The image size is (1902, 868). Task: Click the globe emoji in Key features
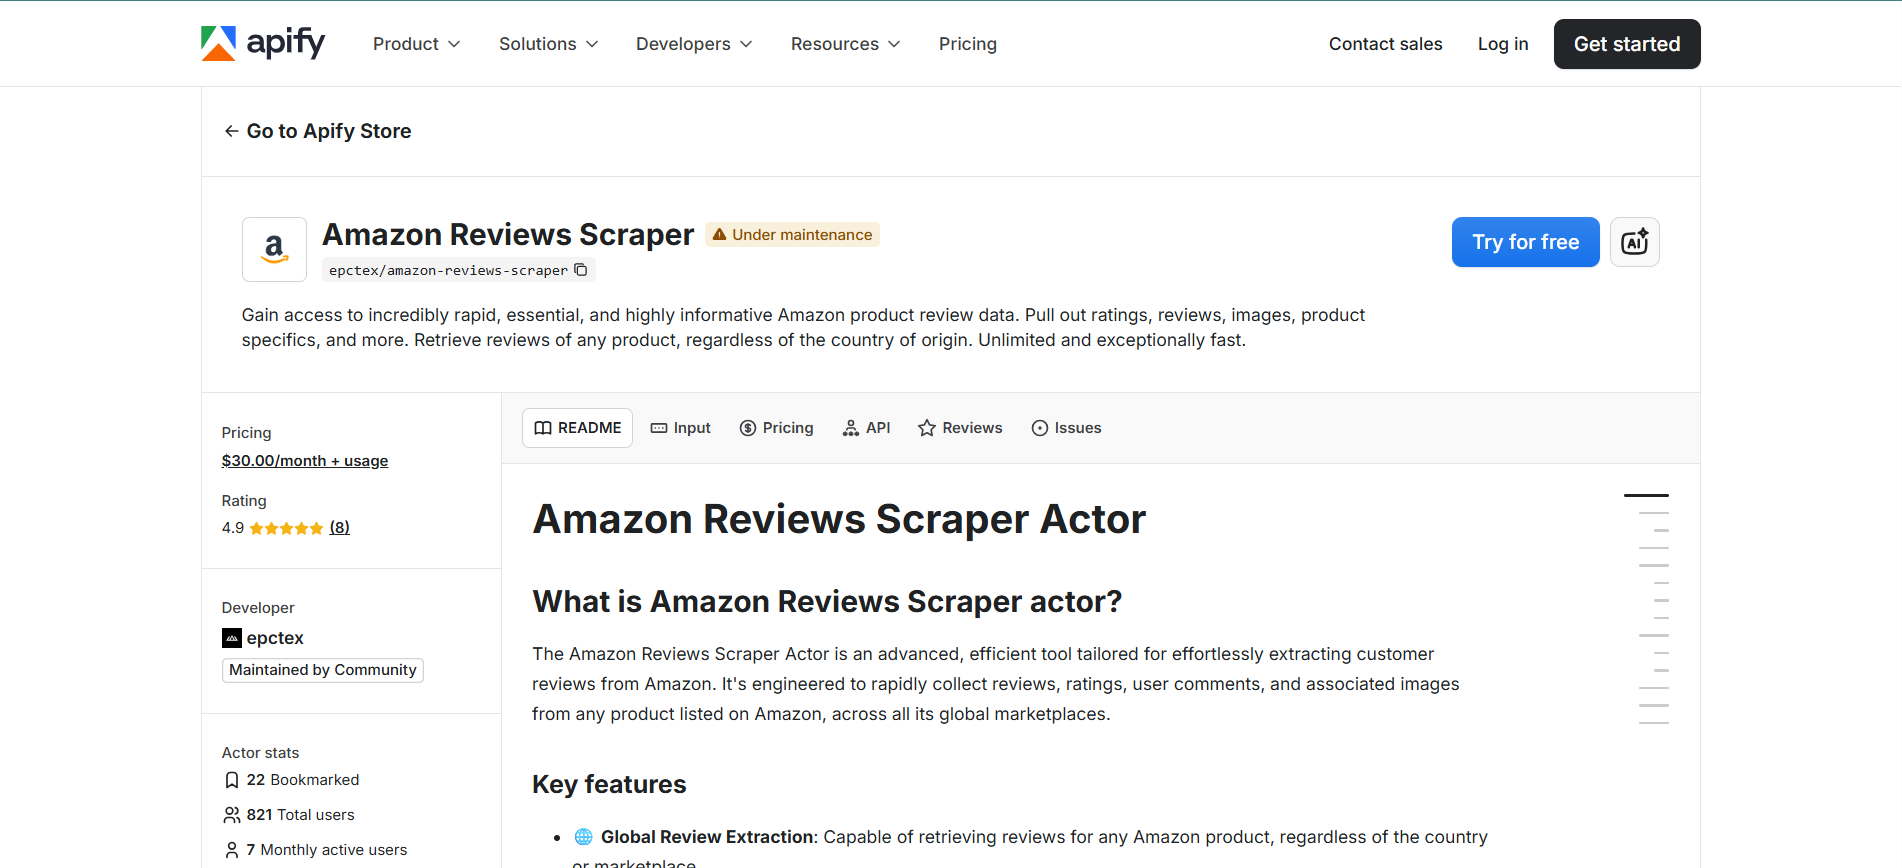tap(584, 837)
